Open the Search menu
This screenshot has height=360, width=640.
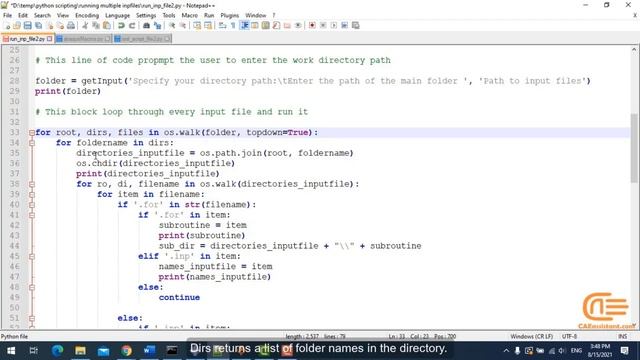42,16
